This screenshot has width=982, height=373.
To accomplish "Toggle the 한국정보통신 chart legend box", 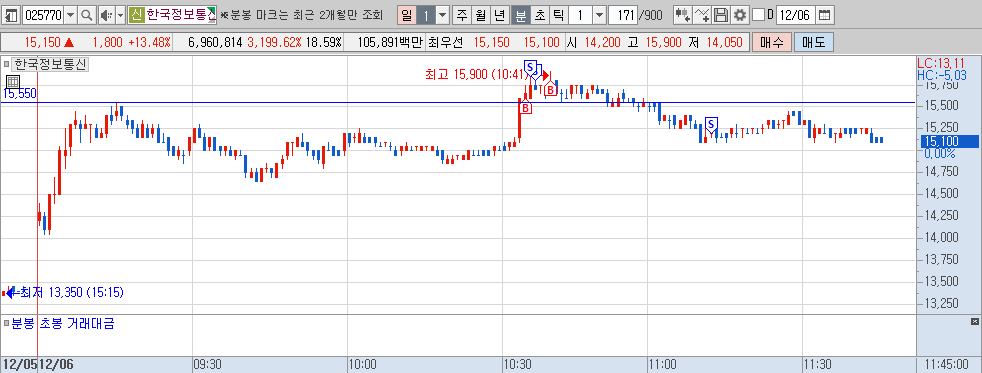I will click(7, 64).
